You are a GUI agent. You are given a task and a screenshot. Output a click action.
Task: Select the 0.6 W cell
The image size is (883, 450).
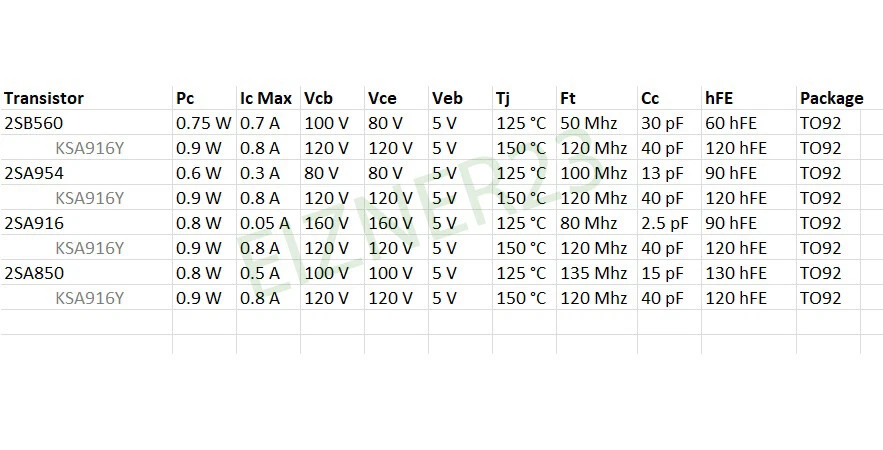click(x=198, y=173)
